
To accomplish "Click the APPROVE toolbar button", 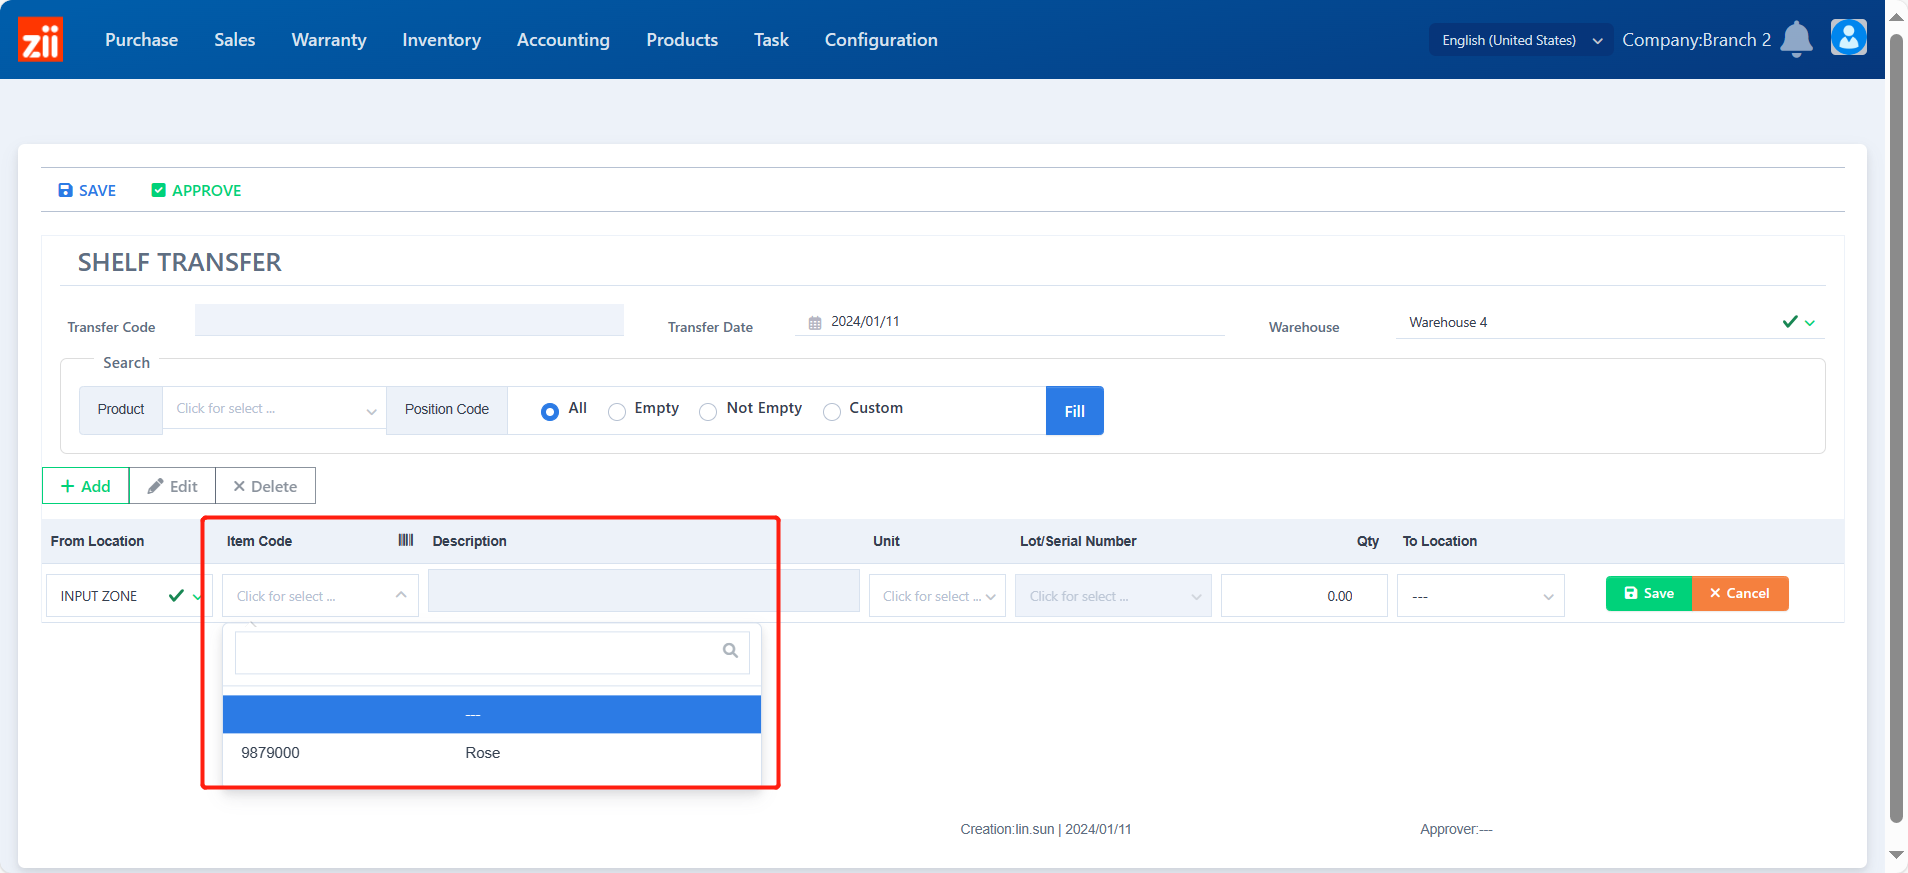I will [196, 190].
